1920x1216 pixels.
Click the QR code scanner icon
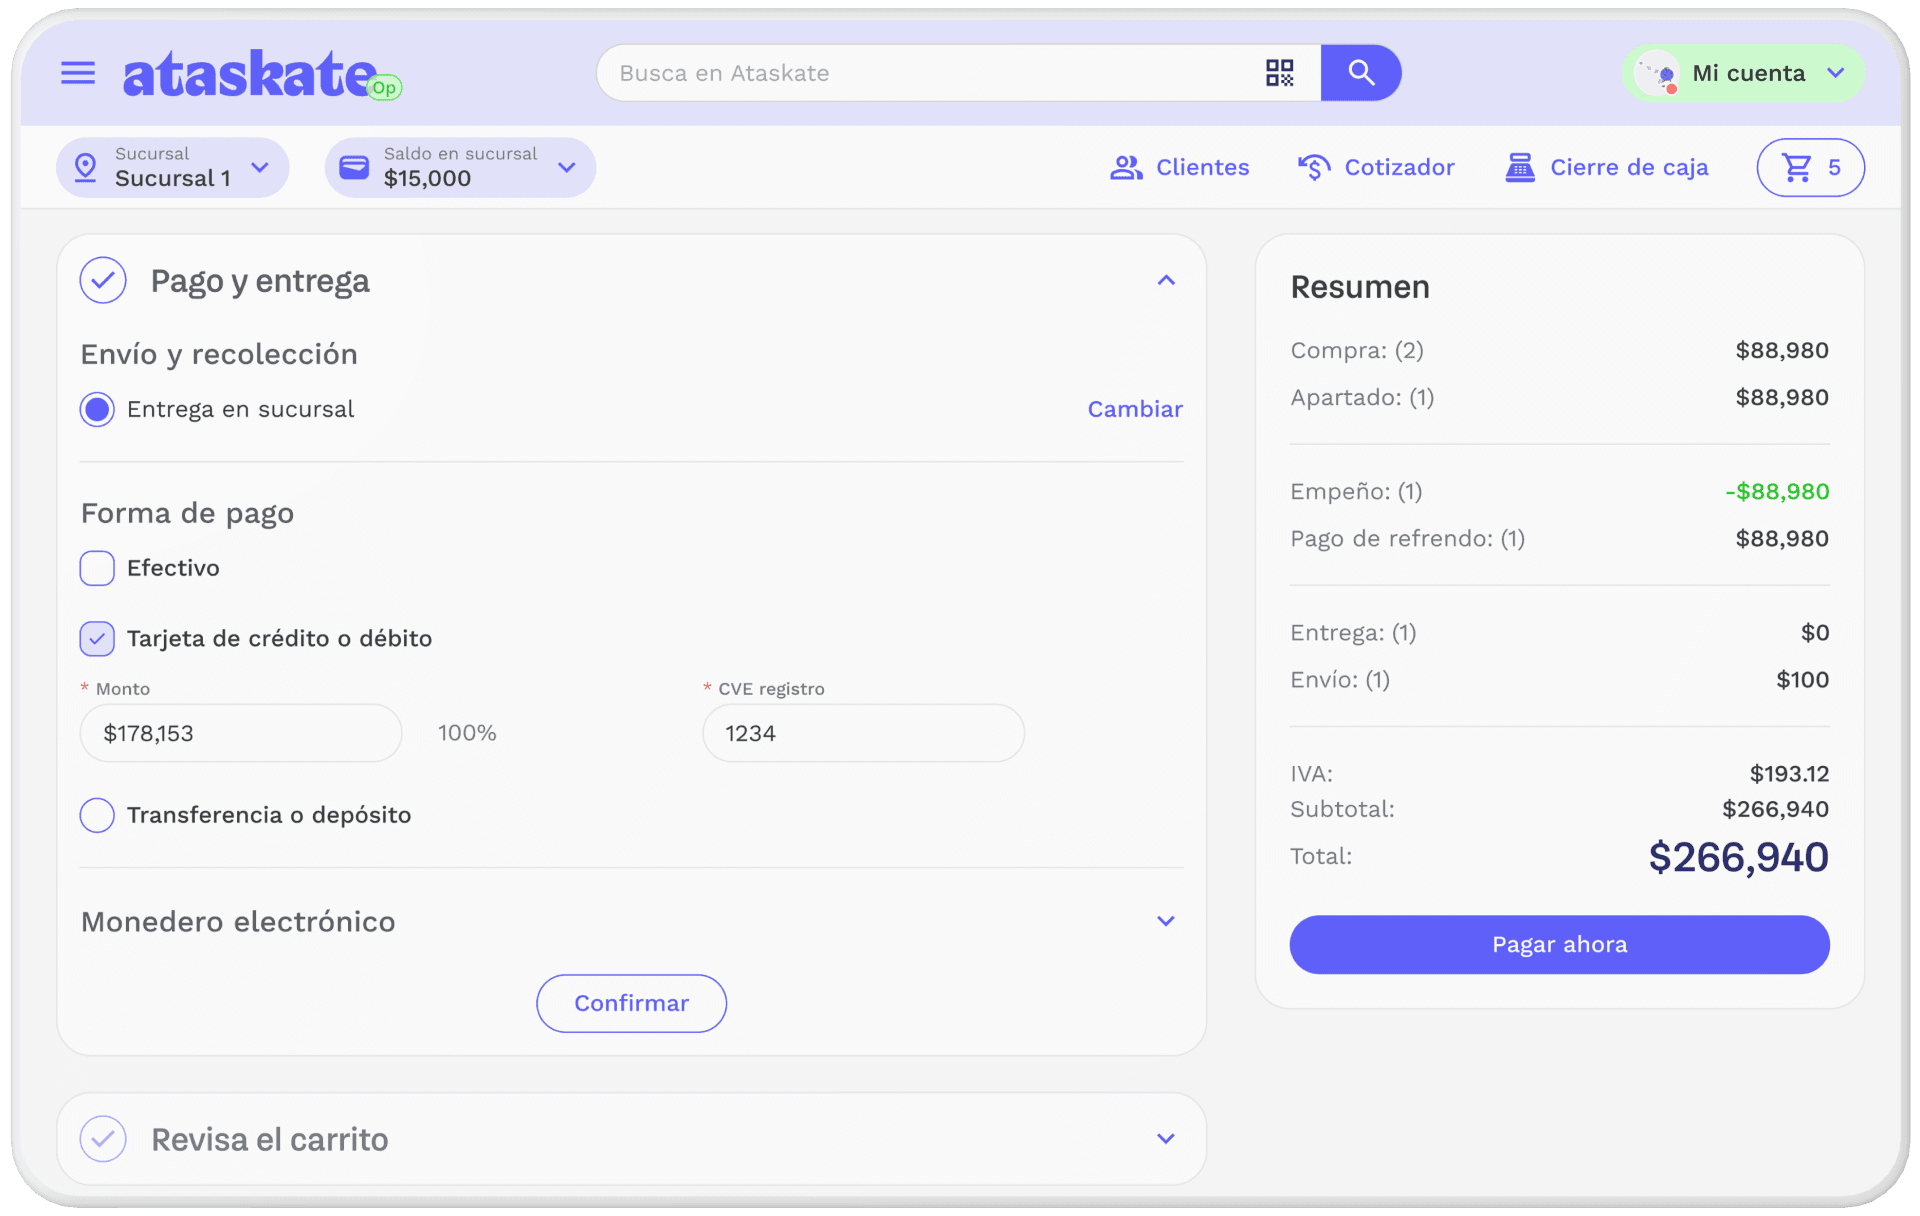pos(1279,73)
